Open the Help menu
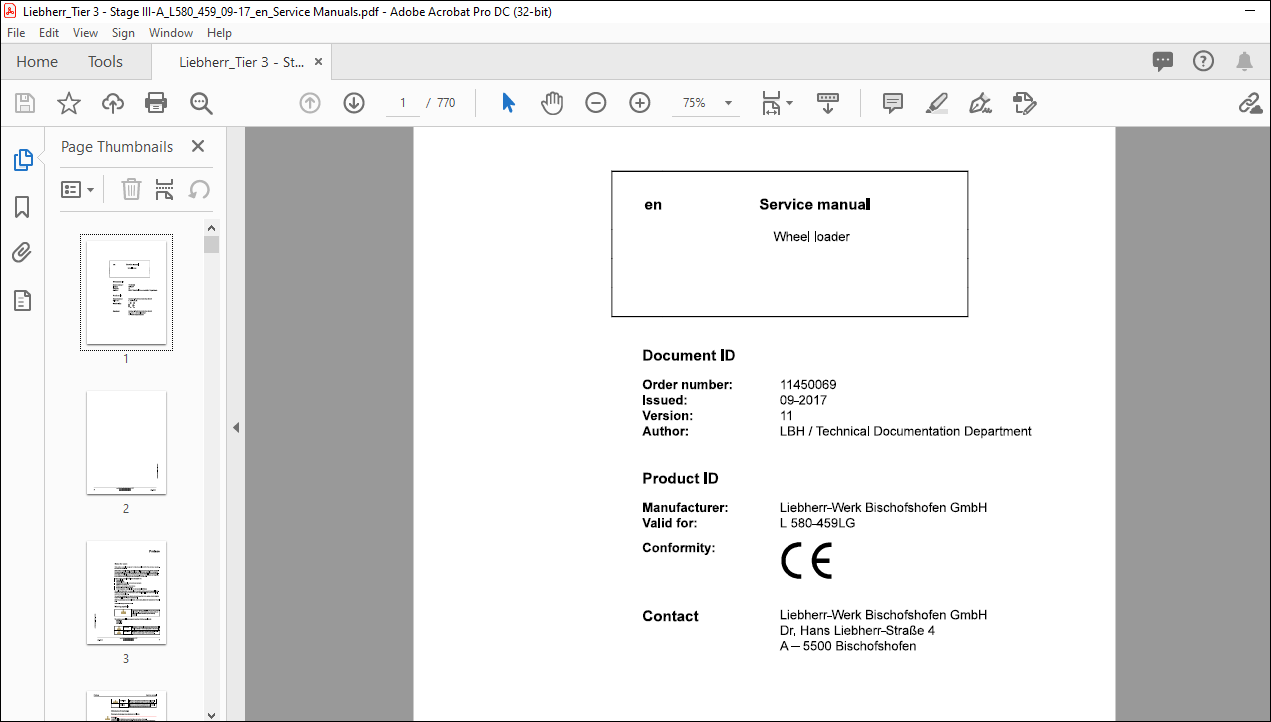This screenshot has height=722, width=1271. [x=219, y=33]
